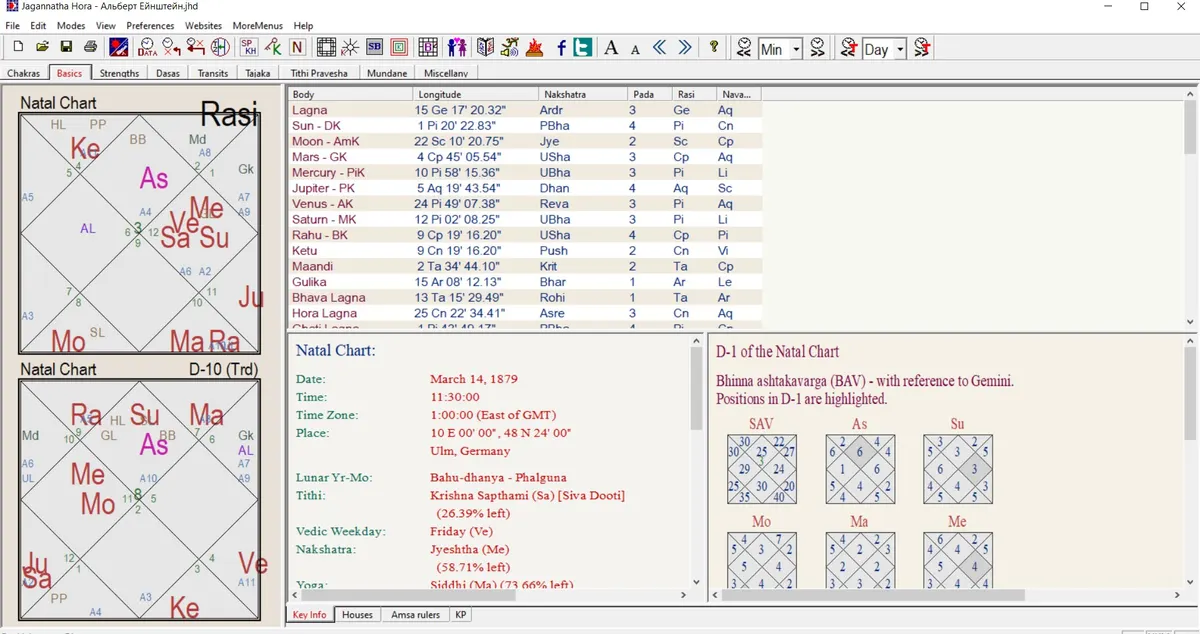
Task: Click the Body column header
Action: pos(350,94)
